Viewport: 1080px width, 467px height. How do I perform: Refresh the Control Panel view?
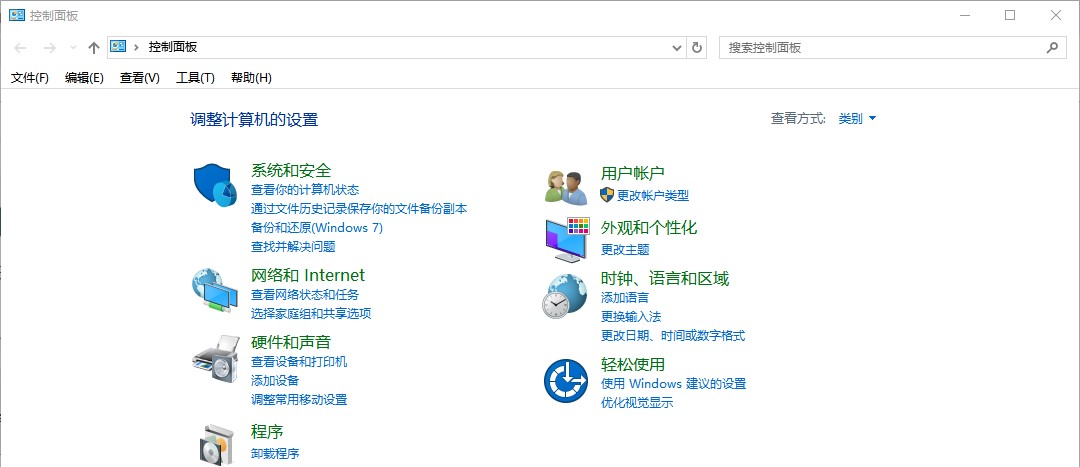pos(697,48)
